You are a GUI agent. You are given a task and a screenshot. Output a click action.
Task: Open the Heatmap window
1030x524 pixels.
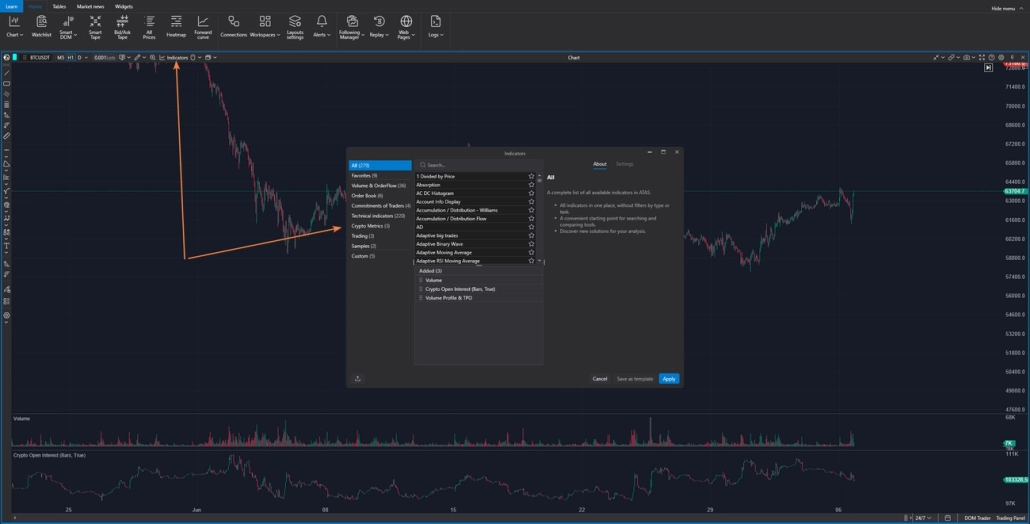click(x=176, y=27)
